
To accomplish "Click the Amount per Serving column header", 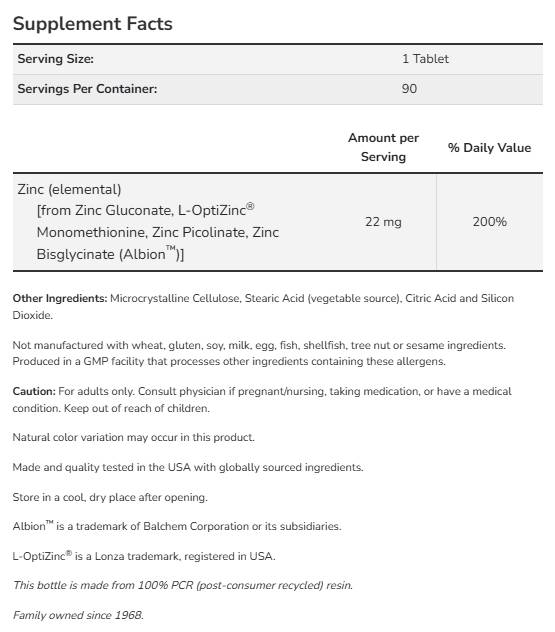I will click(x=383, y=147).
